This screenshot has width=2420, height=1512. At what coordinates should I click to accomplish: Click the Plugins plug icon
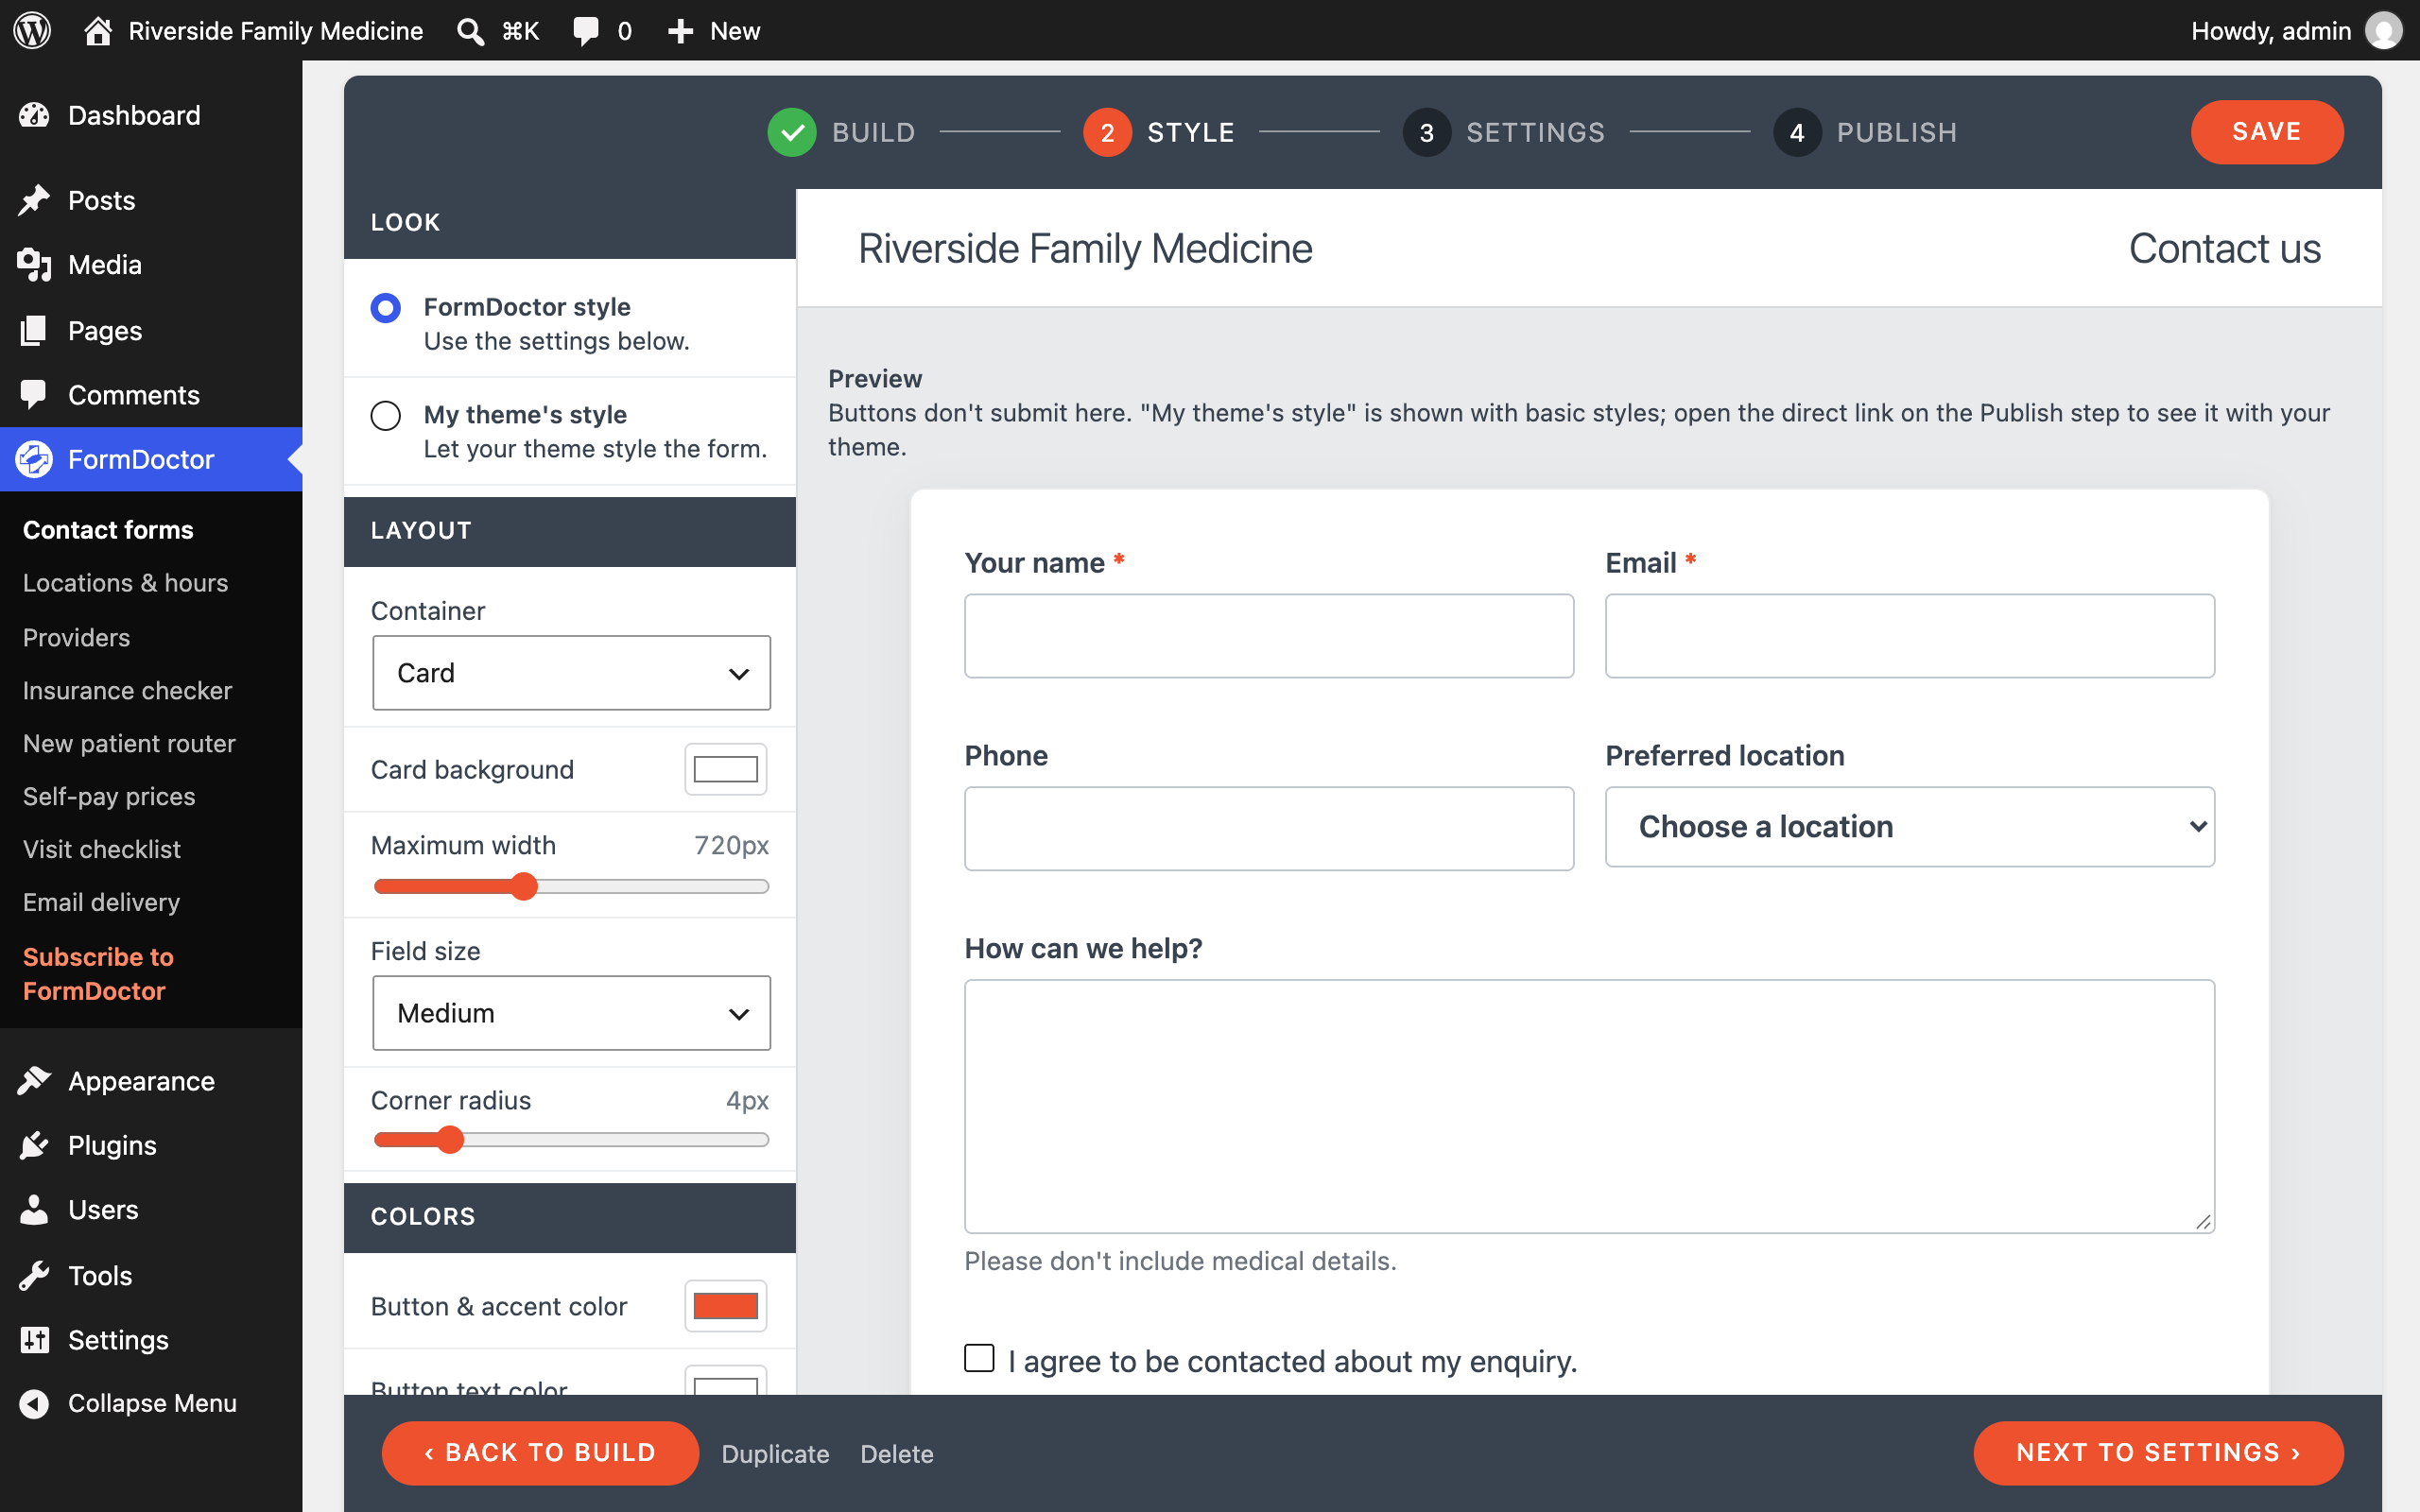pyautogui.click(x=34, y=1145)
